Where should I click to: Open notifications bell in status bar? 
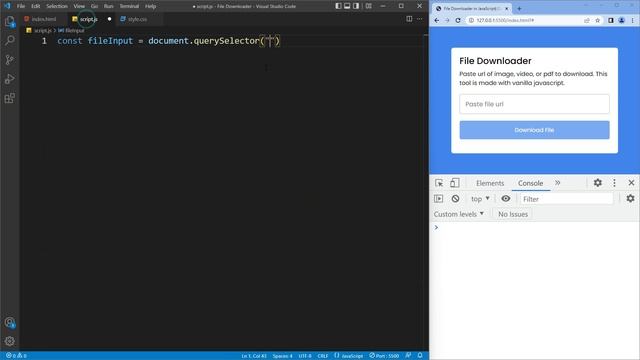(x=420, y=356)
